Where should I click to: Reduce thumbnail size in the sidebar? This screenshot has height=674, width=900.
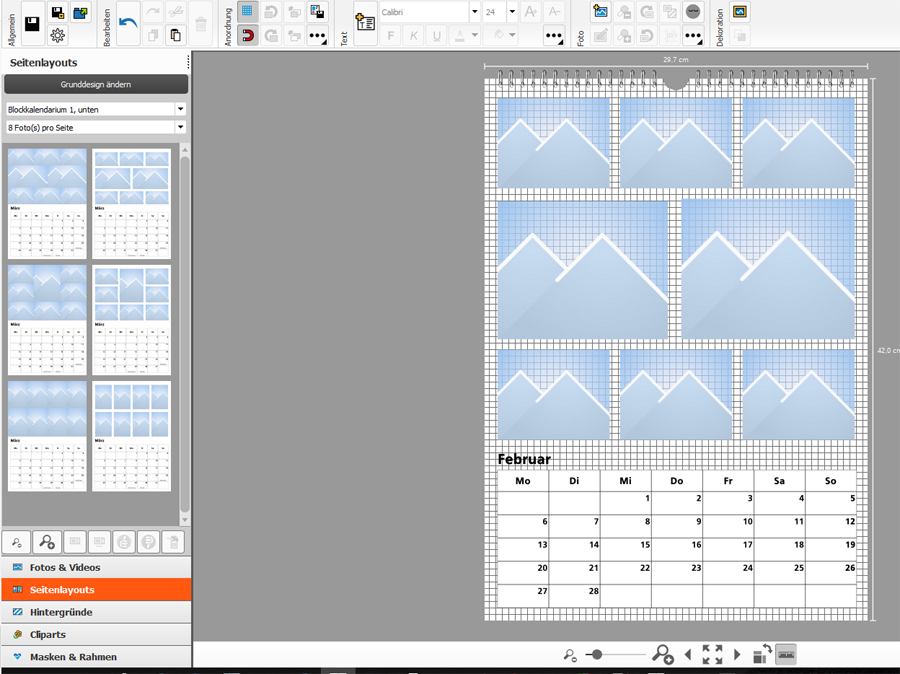17,542
